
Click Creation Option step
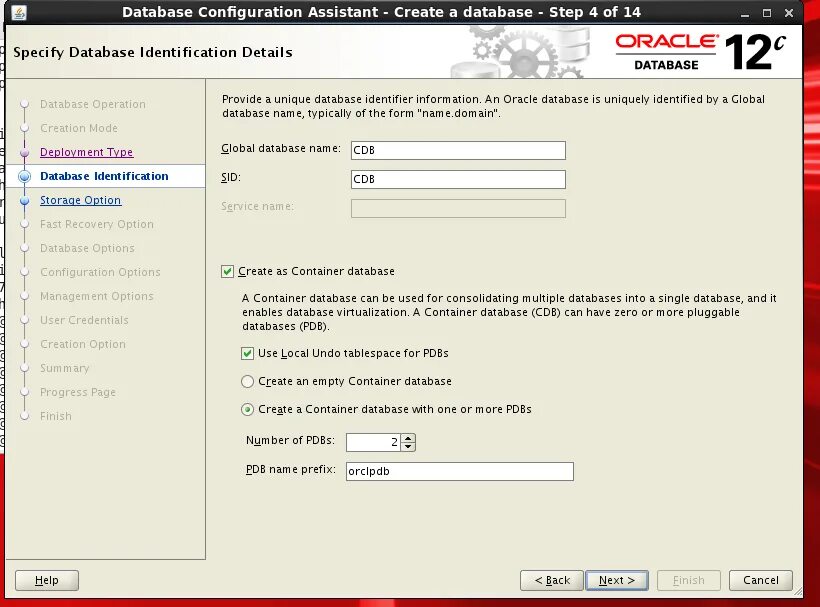coord(83,345)
